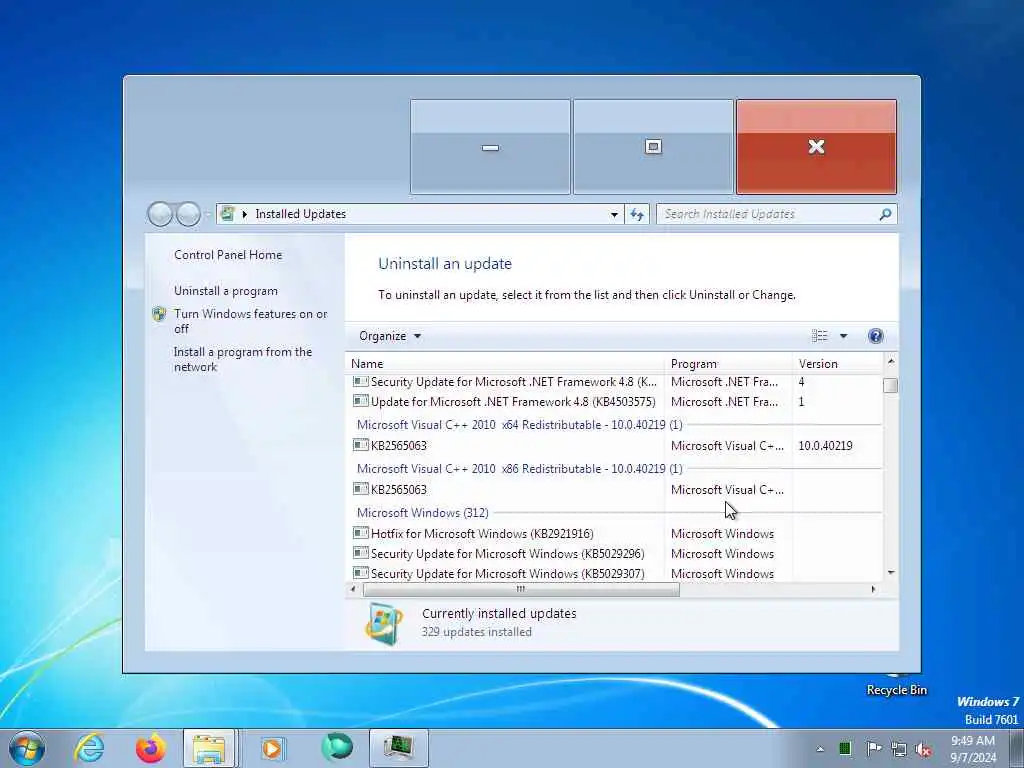Click Currently installed updates icon in details pane

coord(384,624)
